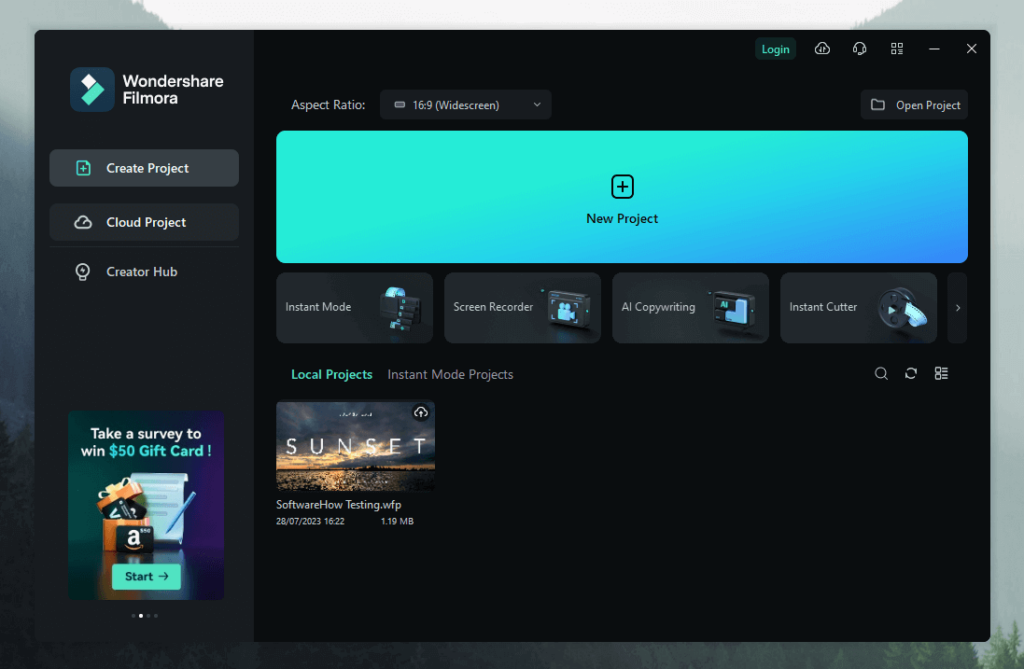Click the AI Copywriting illustration icon
This screenshot has width=1024, height=669.
click(x=732, y=309)
